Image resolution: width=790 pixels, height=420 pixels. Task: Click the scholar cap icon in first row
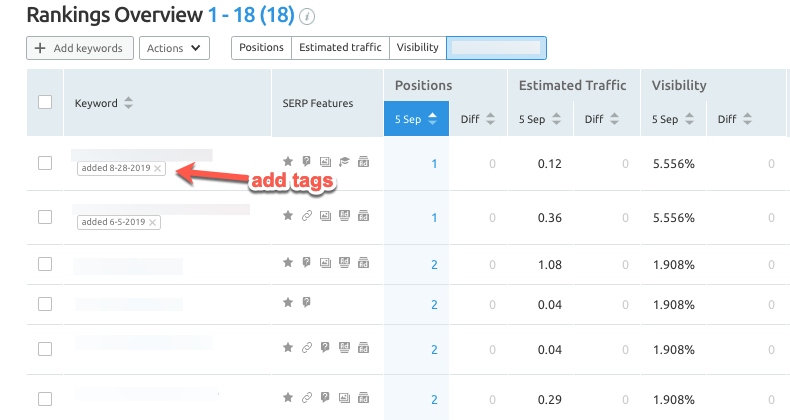345,162
